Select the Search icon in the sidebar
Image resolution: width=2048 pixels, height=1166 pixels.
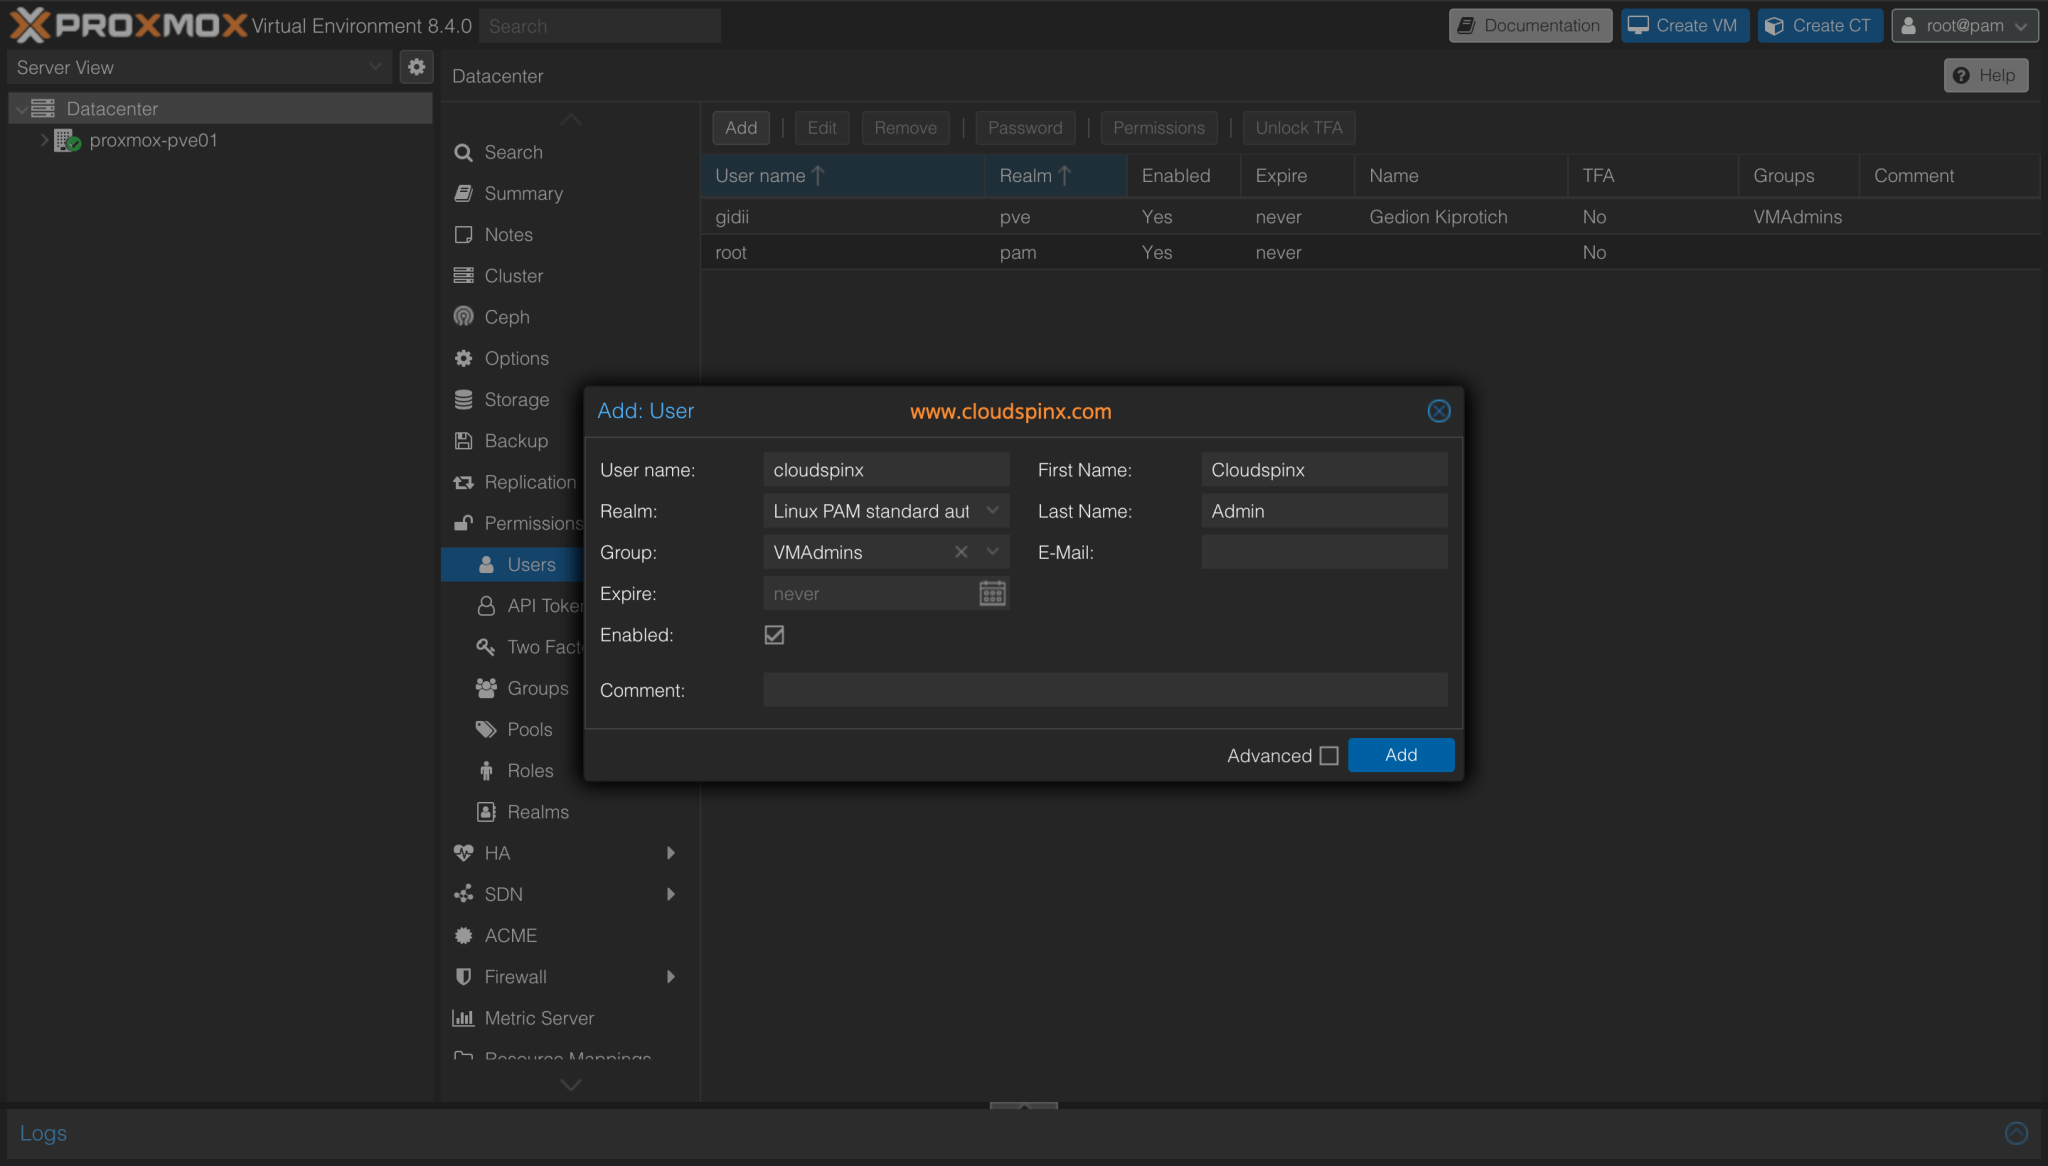point(462,152)
